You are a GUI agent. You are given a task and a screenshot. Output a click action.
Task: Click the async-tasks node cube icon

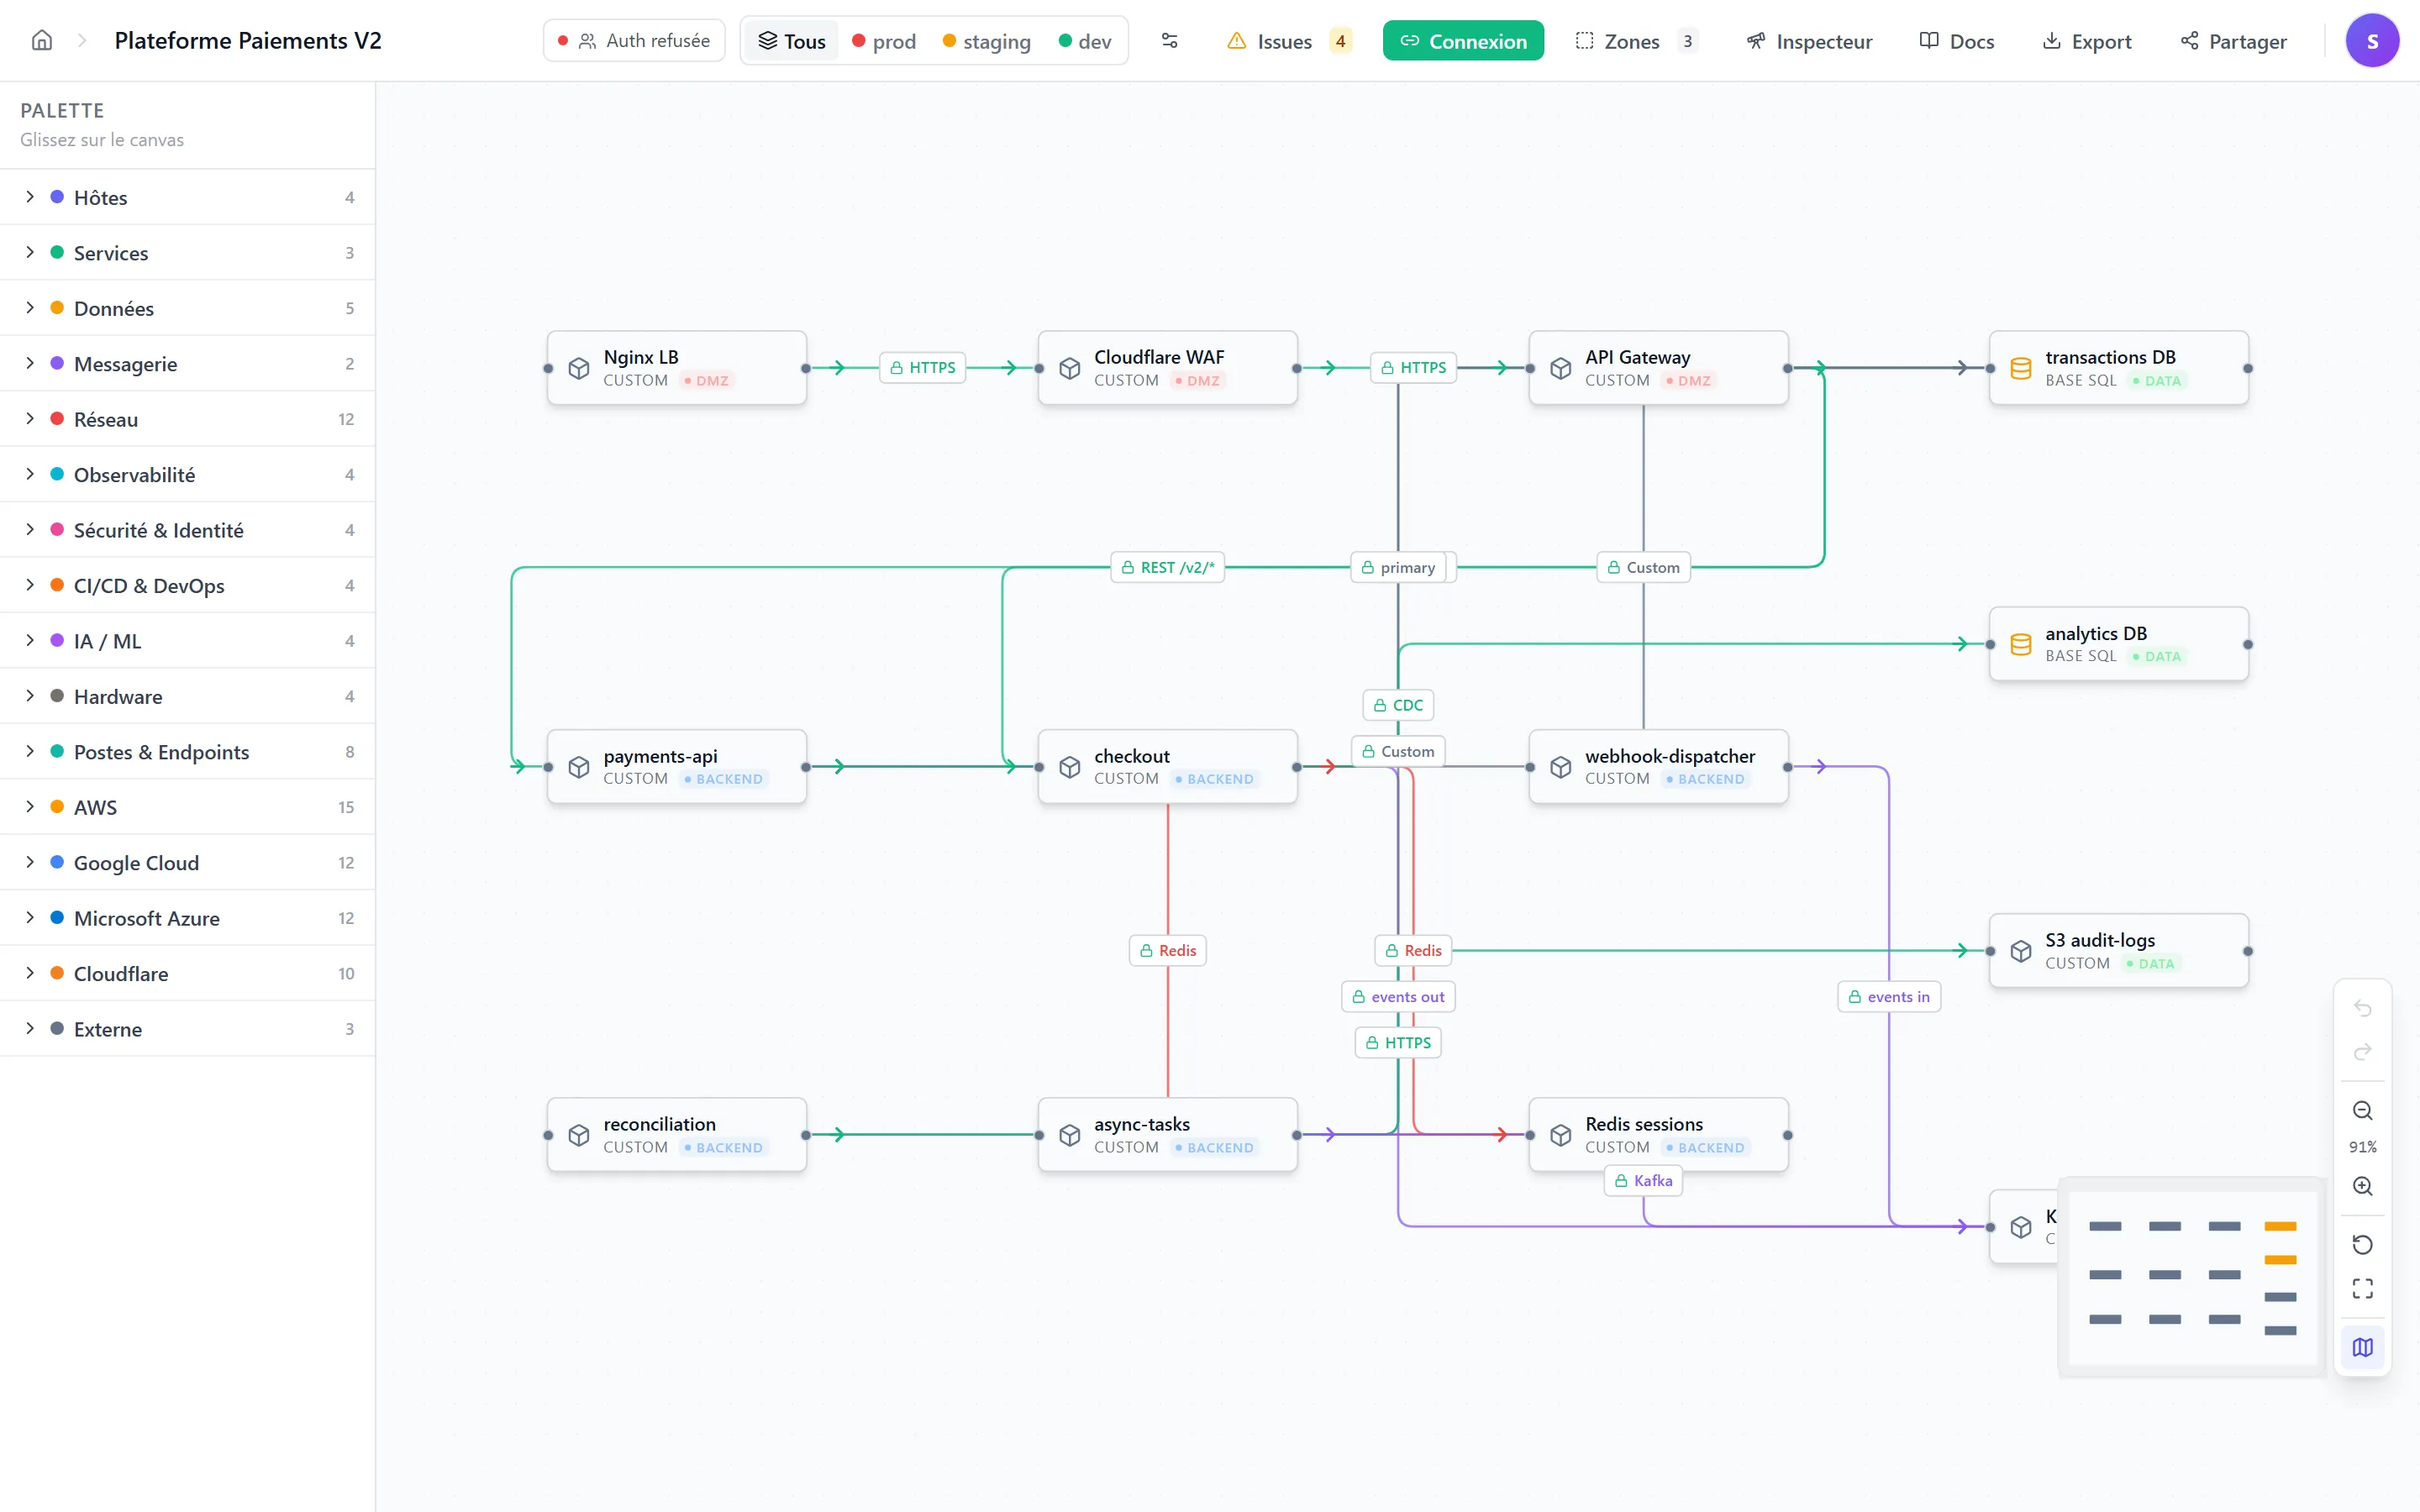pyautogui.click(x=1070, y=1135)
